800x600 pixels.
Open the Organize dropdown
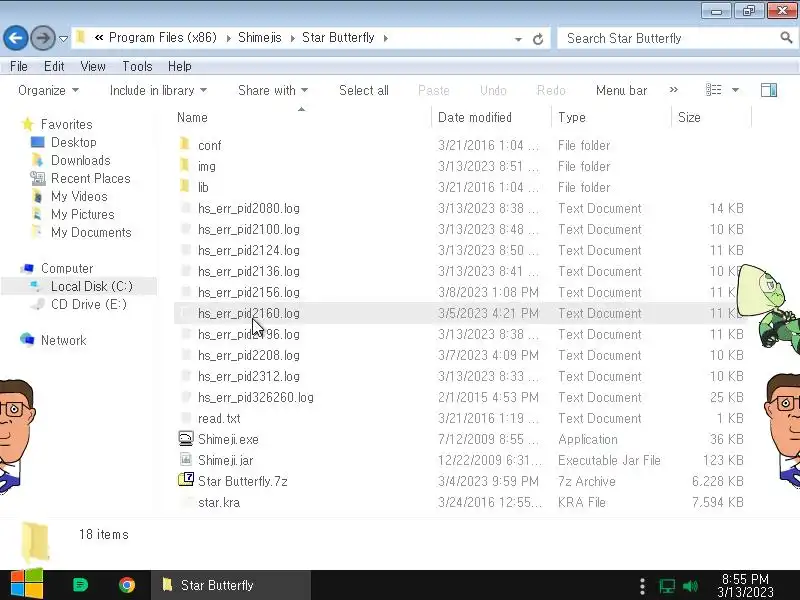[x=48, y=90]
